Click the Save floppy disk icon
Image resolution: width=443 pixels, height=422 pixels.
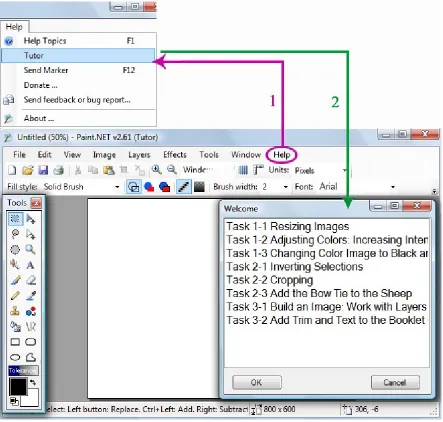43,170
